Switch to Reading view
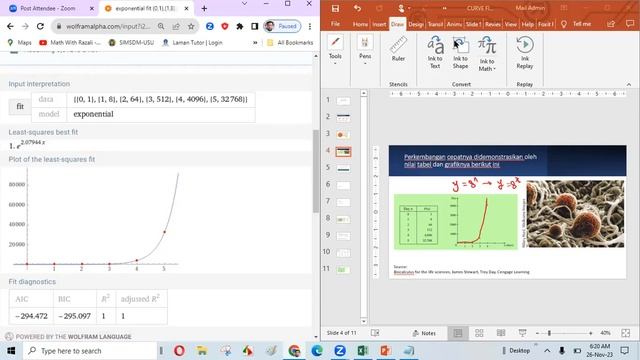 [501, 333]
